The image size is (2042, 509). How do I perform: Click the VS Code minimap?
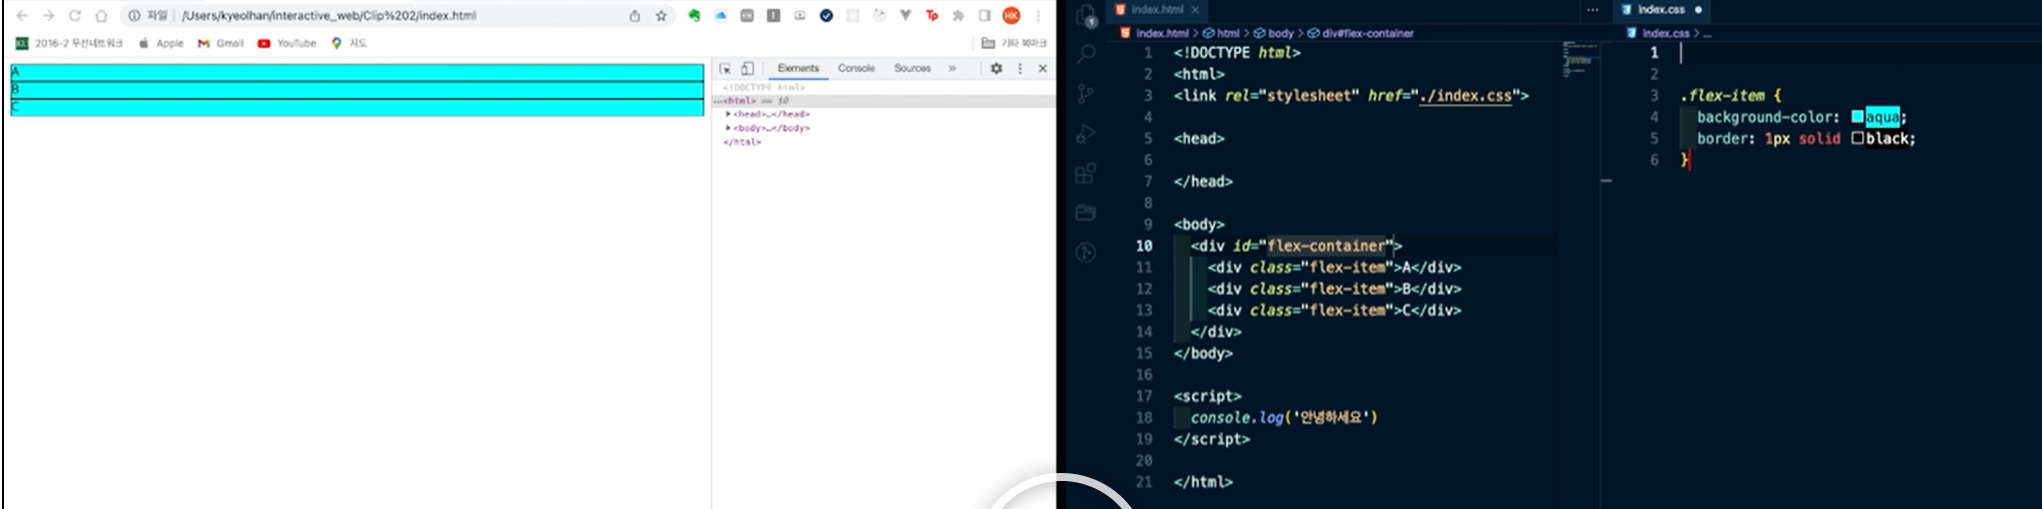click(x=1580, y=60)
